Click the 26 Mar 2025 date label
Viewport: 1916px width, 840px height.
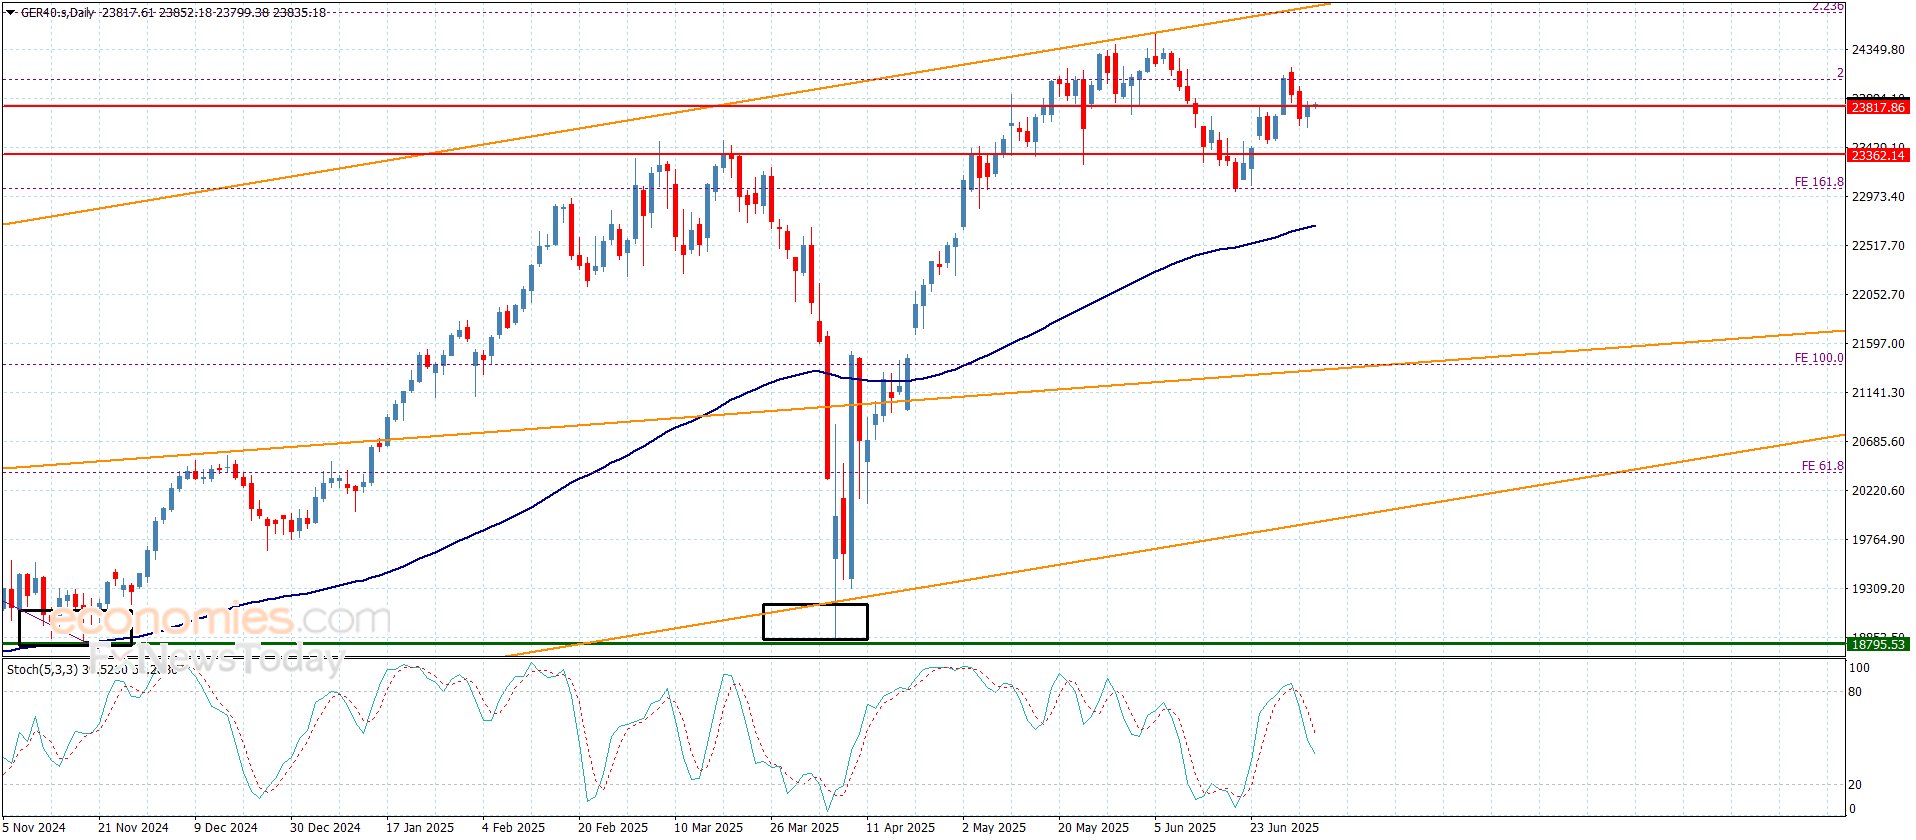coord(804,827)
